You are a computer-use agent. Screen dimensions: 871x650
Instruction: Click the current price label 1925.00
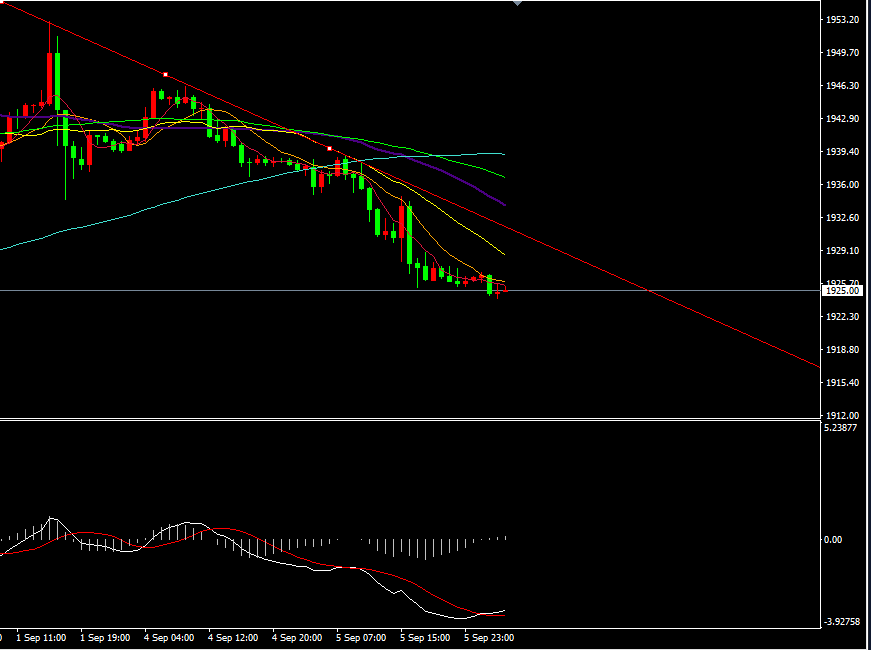(x=843, y=291)
